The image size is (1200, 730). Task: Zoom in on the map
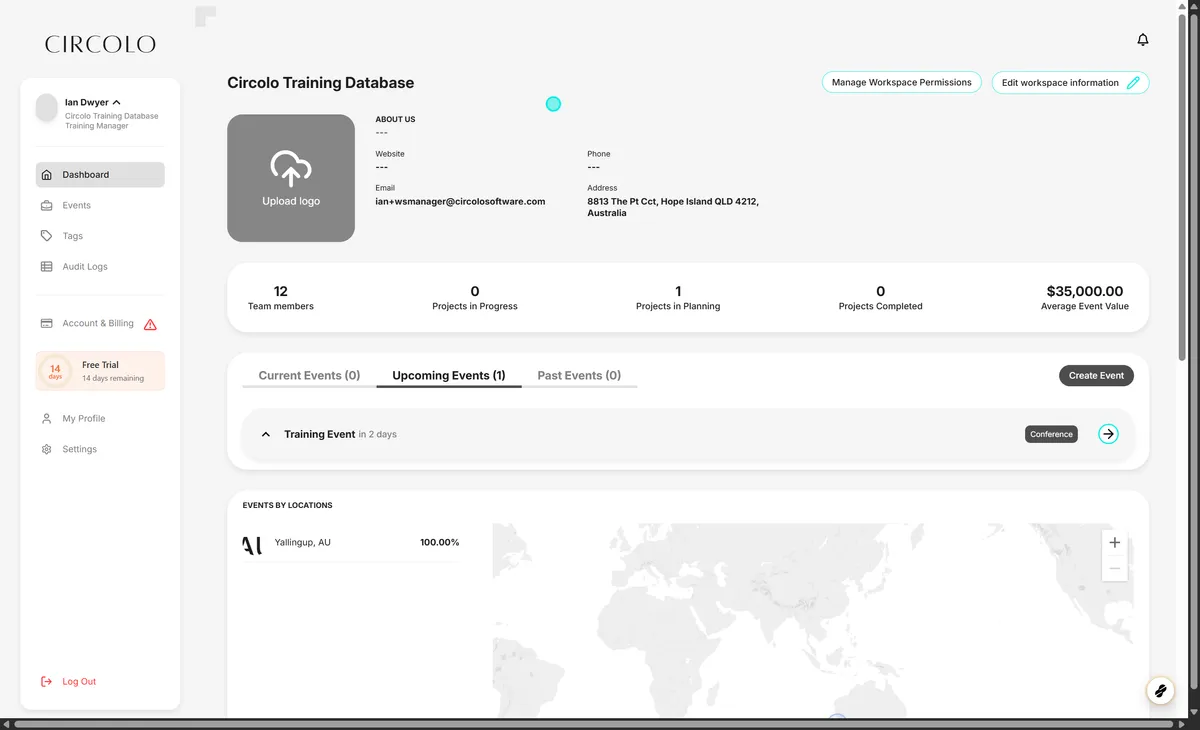tap(1115, 543)
